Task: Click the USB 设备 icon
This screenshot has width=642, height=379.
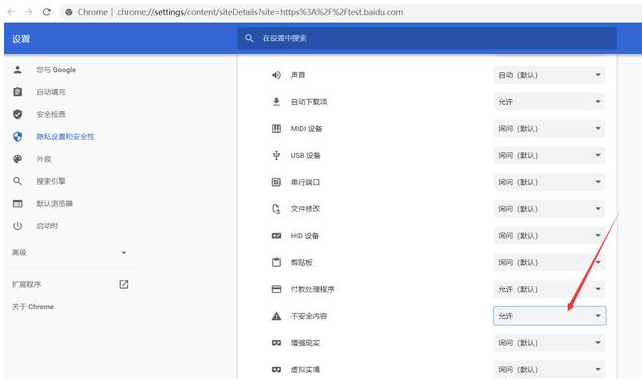Action: (276, 155)
